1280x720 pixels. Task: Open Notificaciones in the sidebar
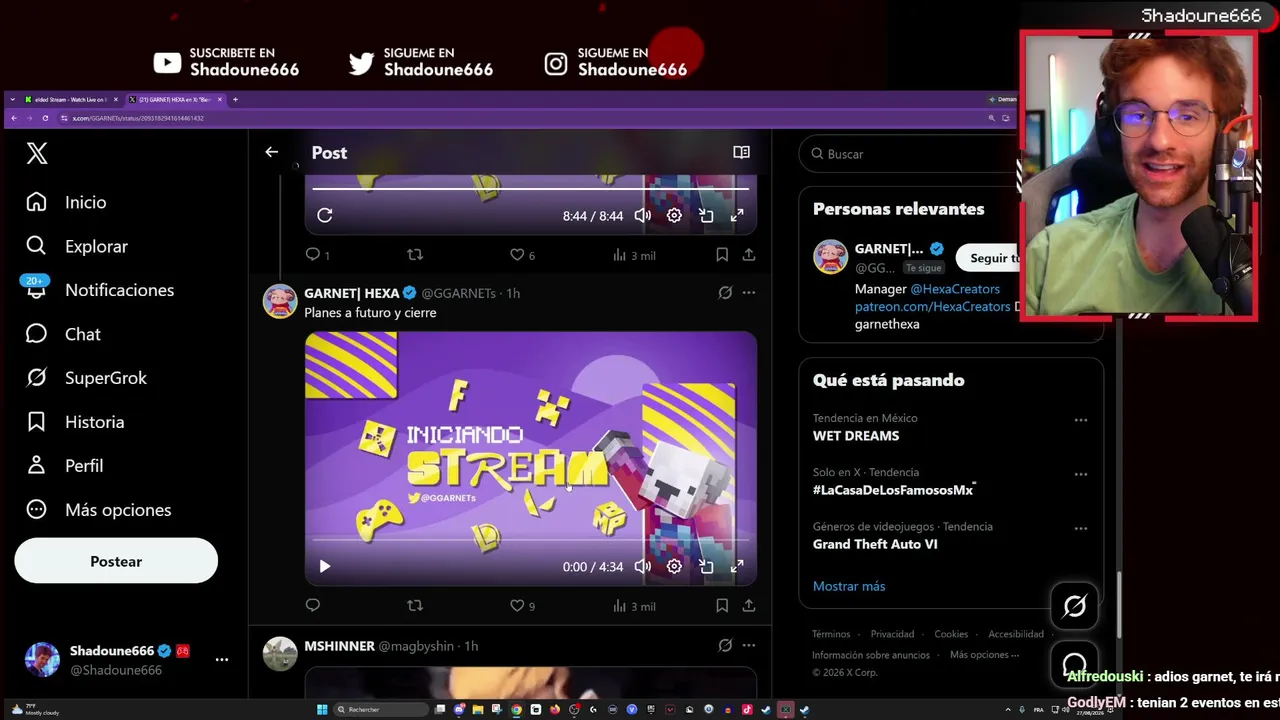pyautogui.click(x=100, y=290)
